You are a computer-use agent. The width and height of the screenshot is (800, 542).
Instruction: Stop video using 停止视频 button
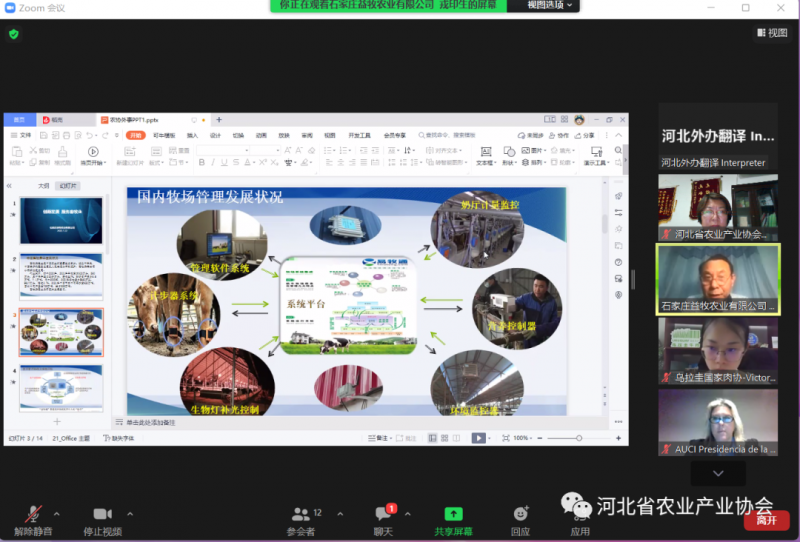pos(103,521)
